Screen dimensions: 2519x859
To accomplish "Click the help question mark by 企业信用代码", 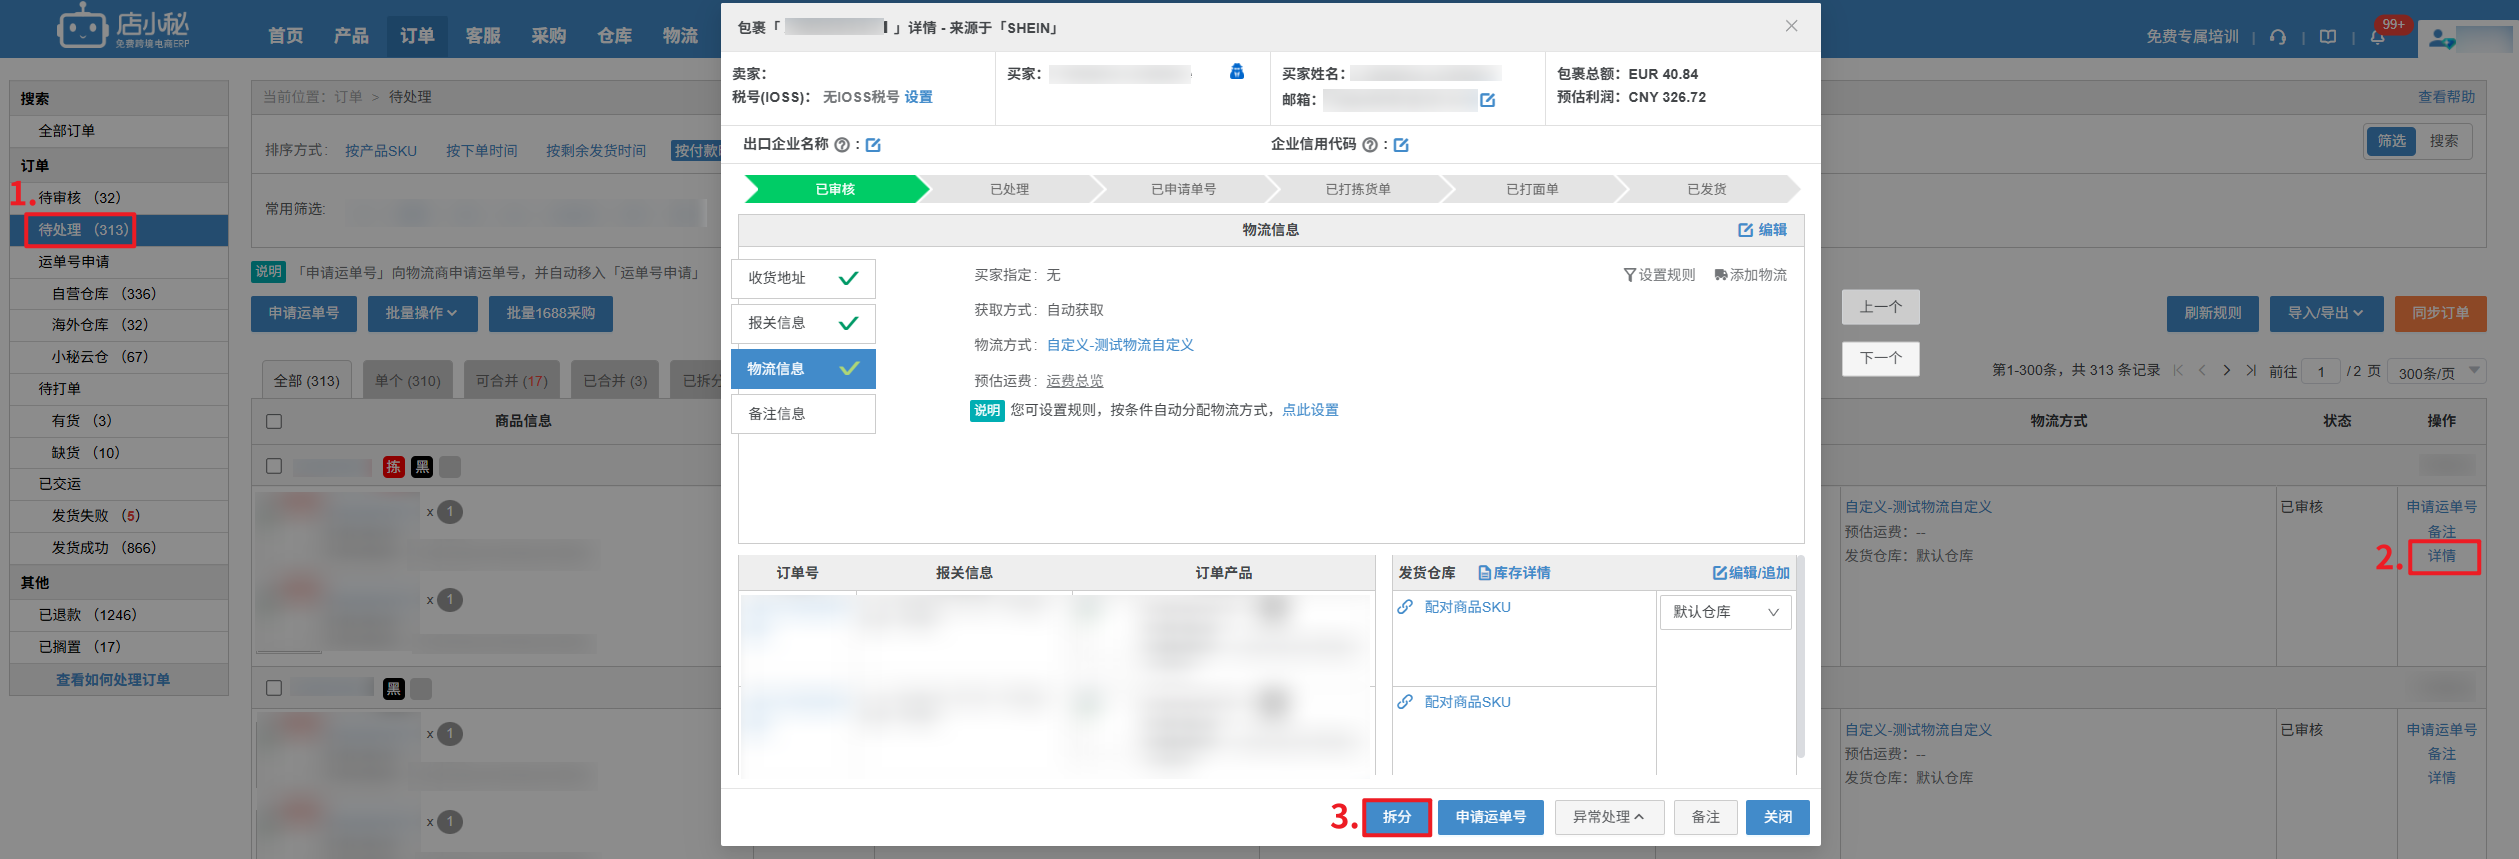I will [1370, 145].
